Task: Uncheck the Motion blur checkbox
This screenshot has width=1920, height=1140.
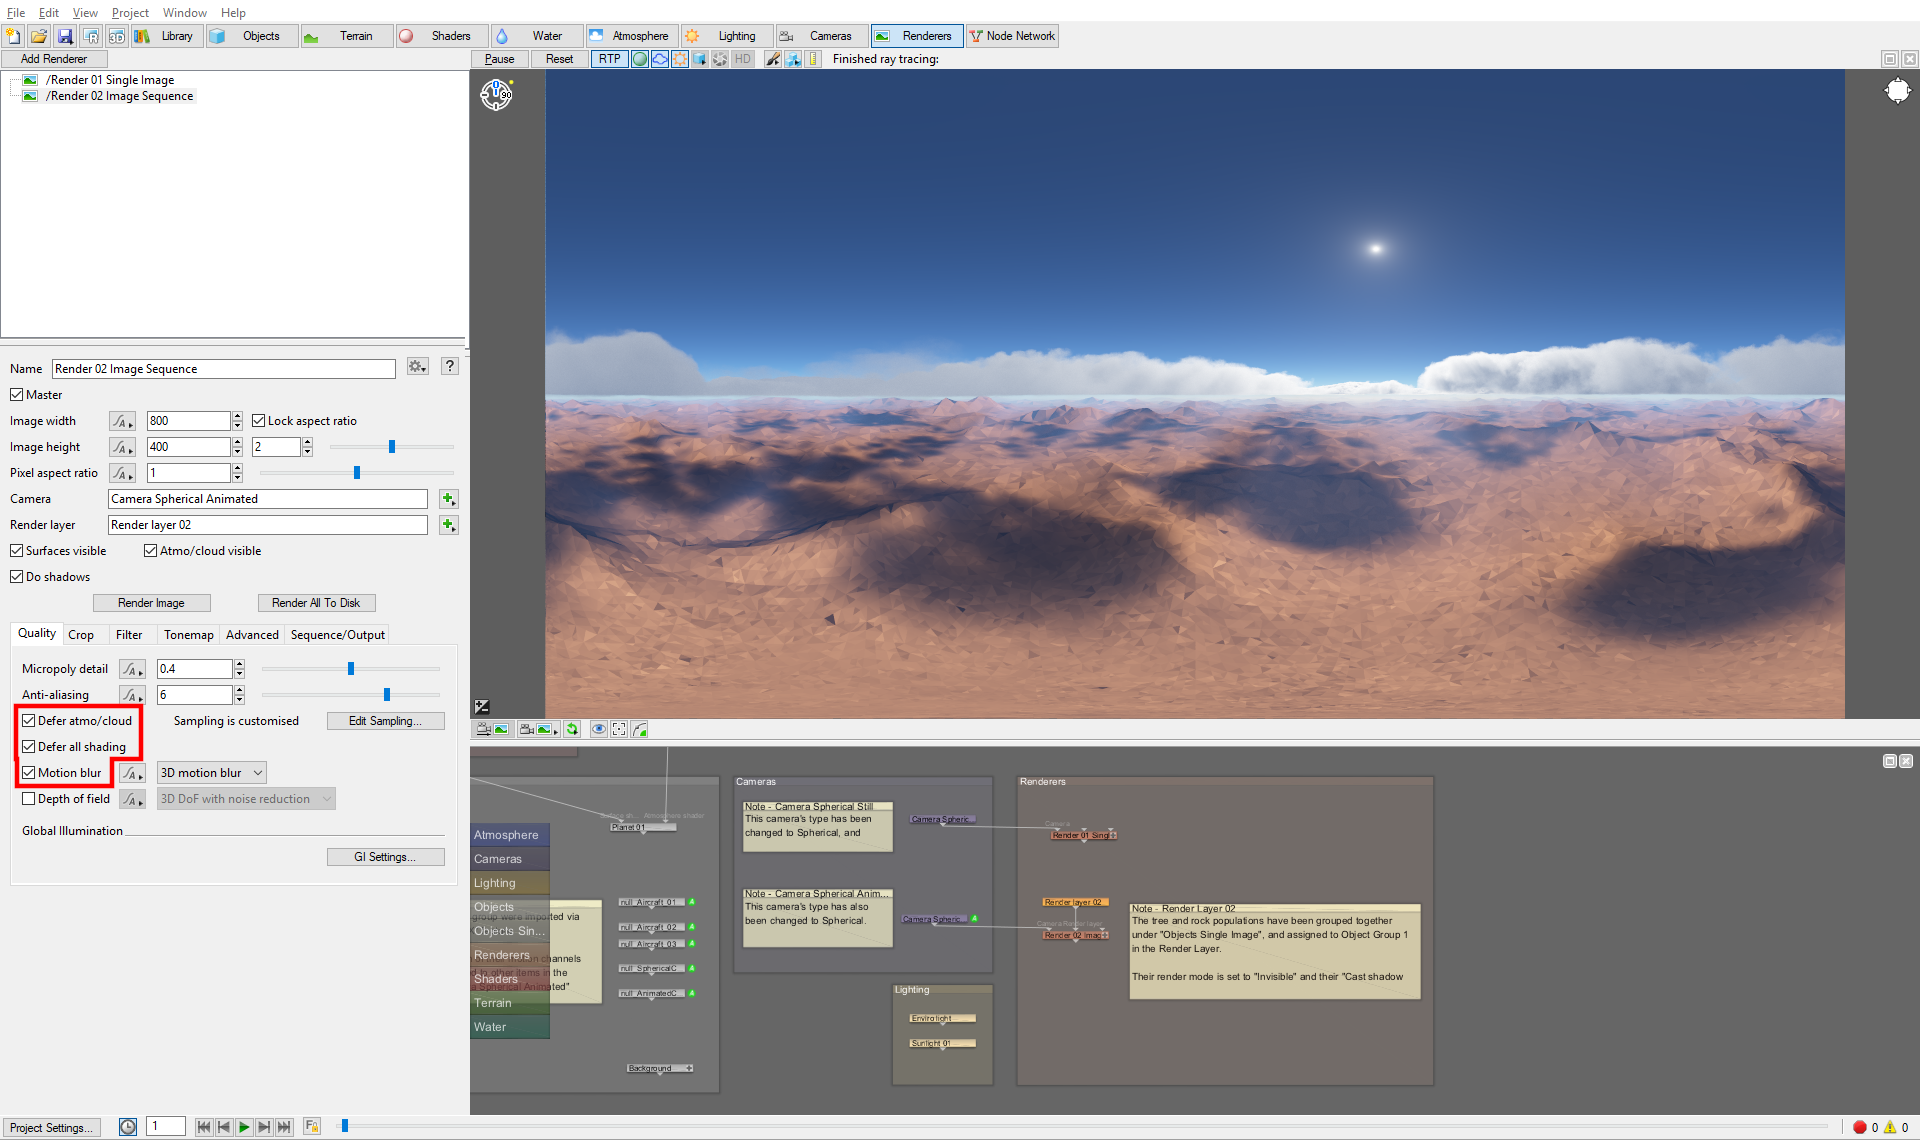Action: 29,773
